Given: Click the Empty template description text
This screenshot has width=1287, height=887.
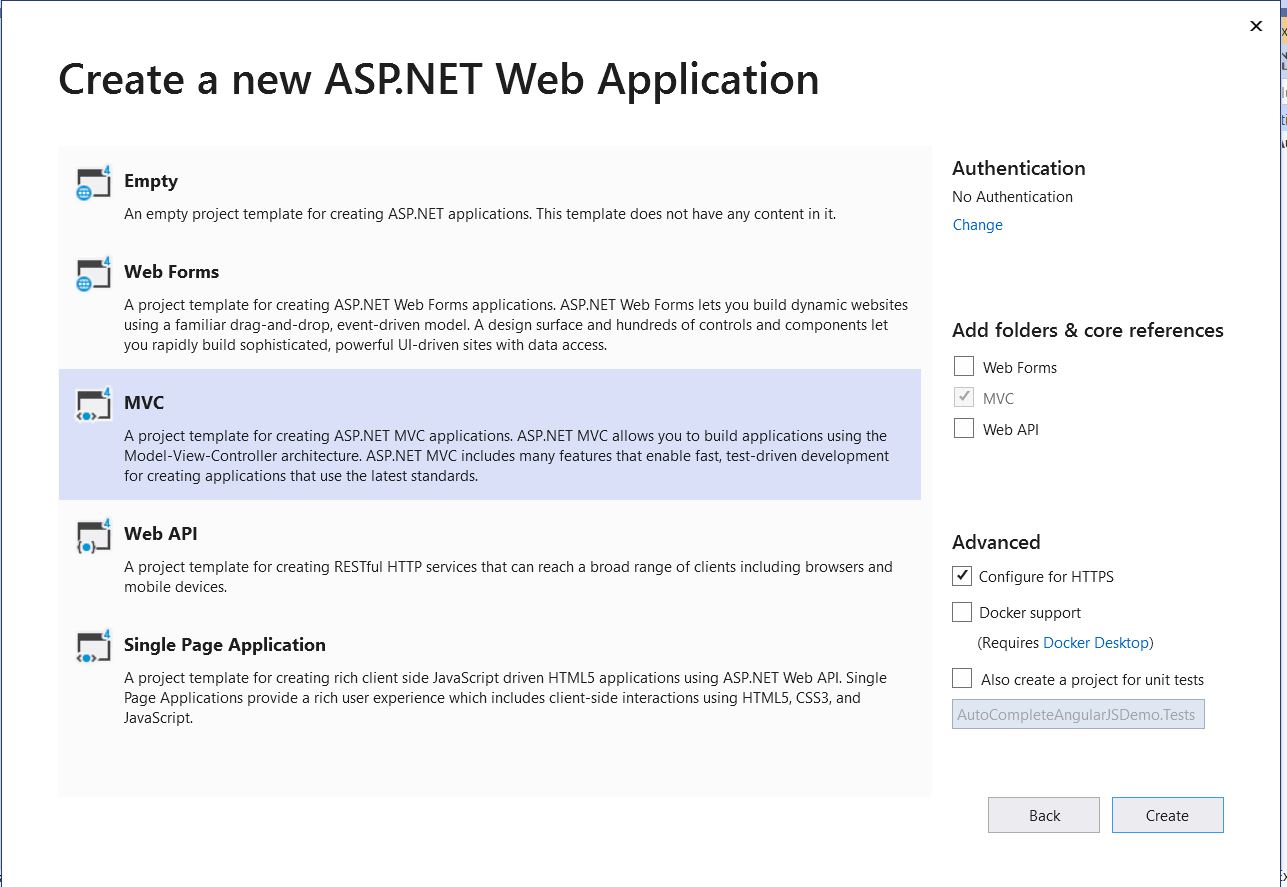Looking at the screenshot, I should click(x=480, y=214).
